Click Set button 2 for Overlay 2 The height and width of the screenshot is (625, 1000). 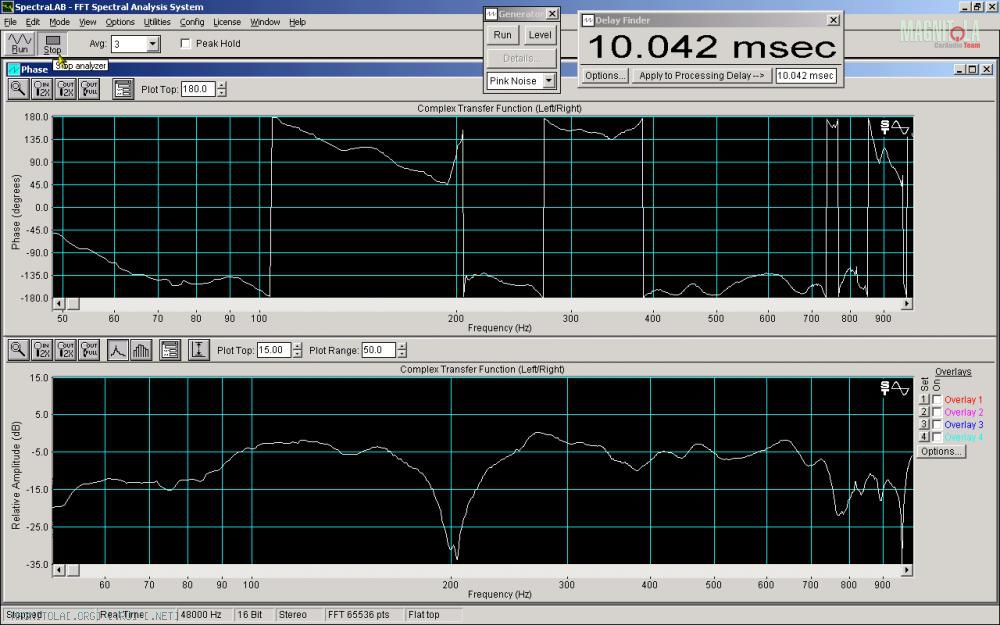[923, 412]
